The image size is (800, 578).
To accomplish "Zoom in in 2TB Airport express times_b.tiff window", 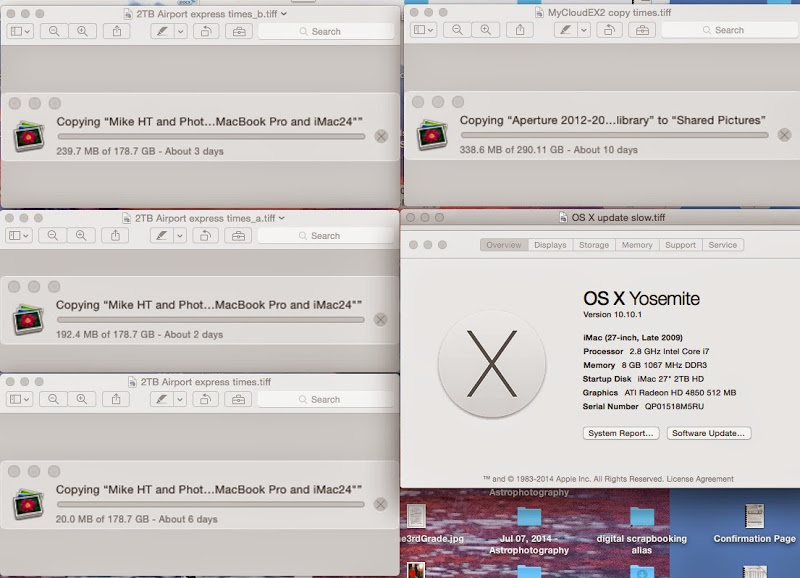I will 82,31.
